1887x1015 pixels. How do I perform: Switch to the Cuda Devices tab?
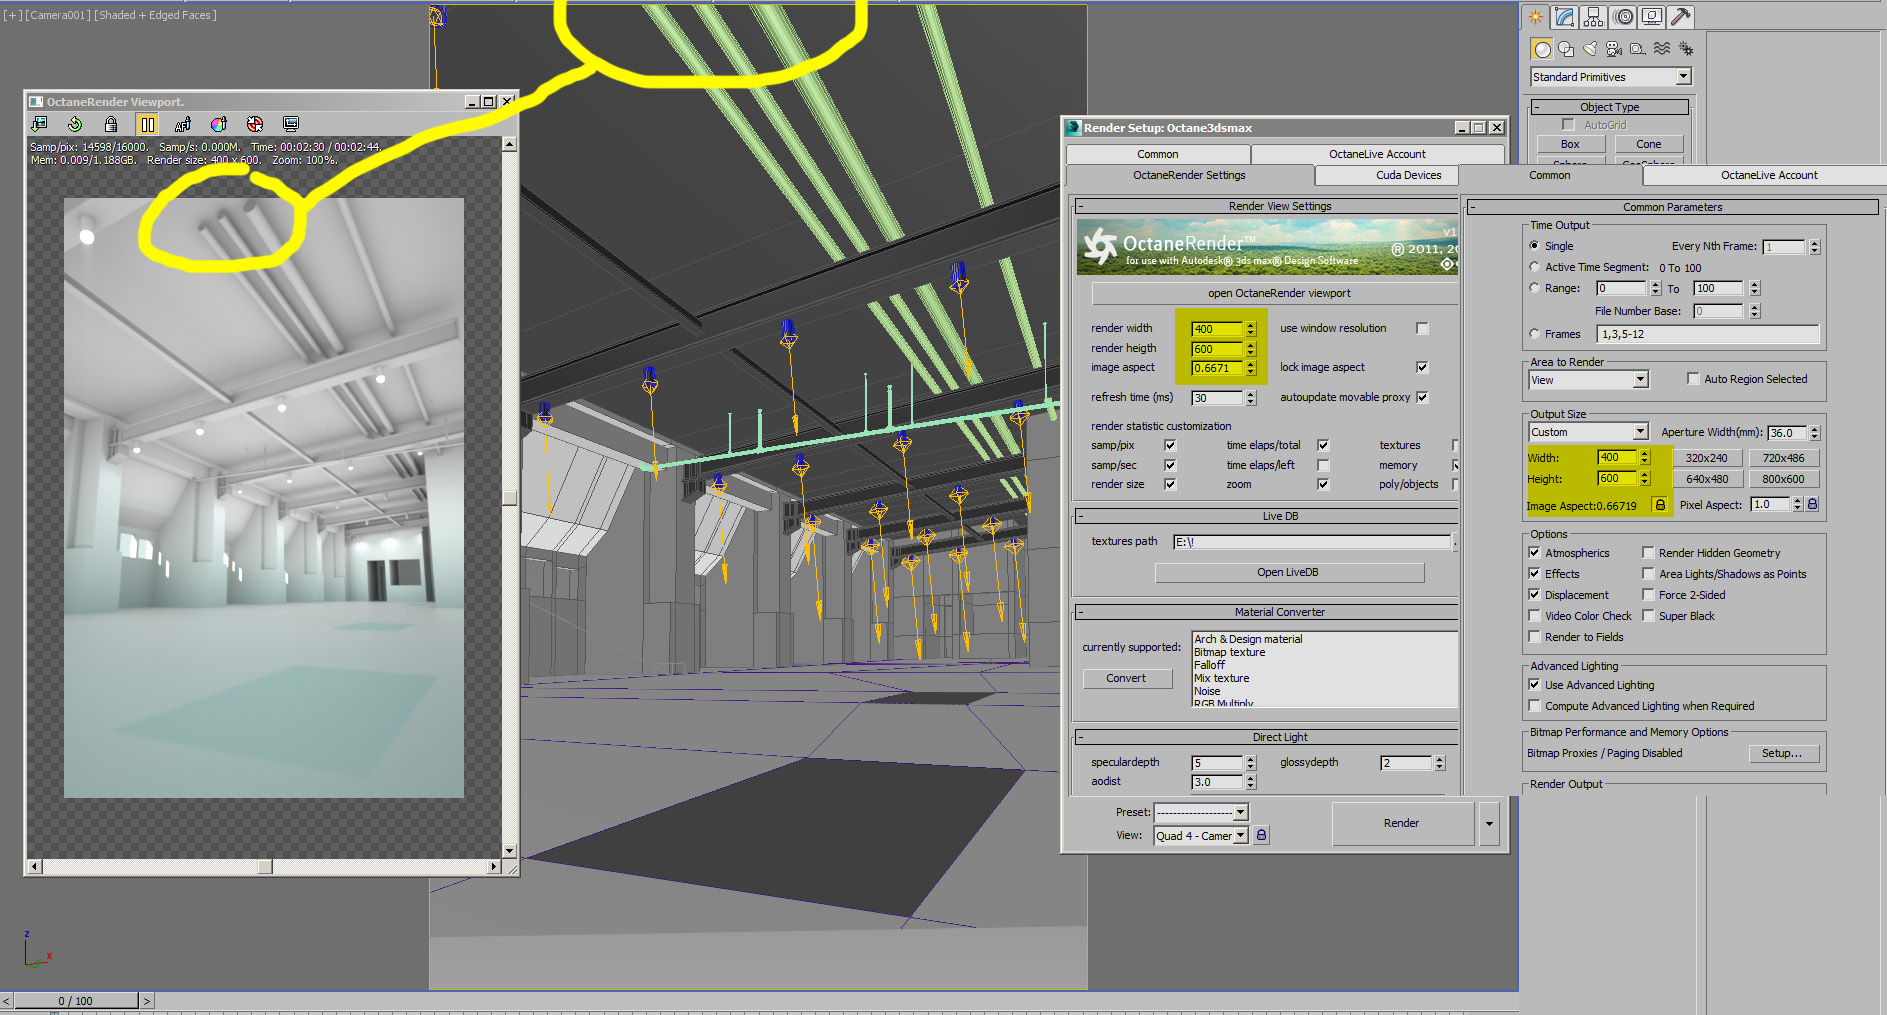click(x=1408, y=175)
